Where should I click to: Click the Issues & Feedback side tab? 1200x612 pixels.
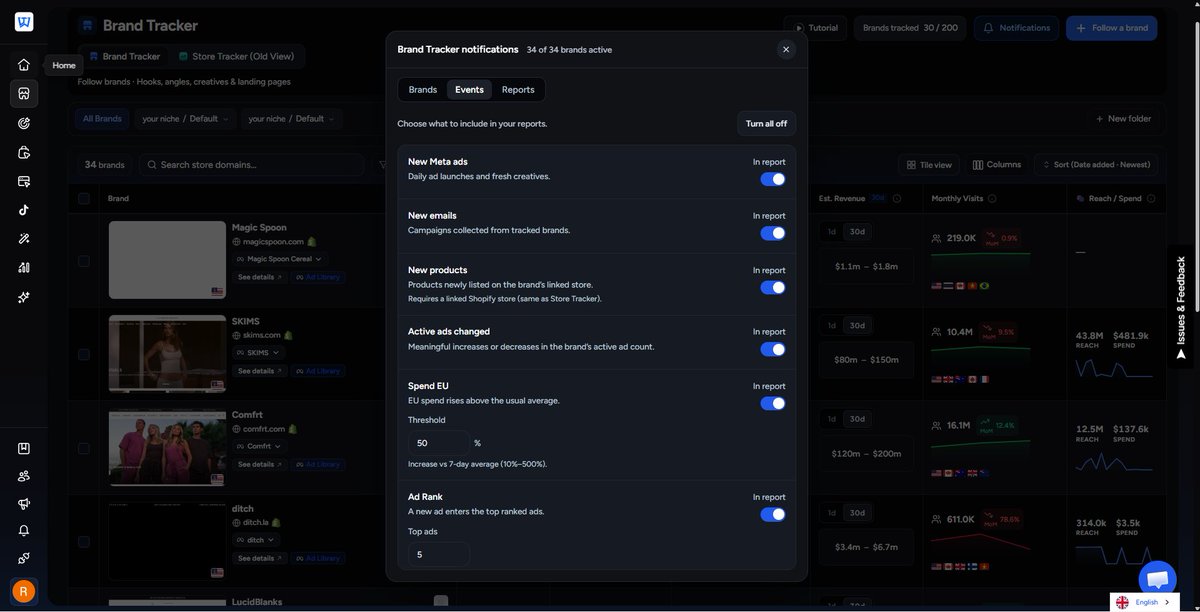(1181, 307)
